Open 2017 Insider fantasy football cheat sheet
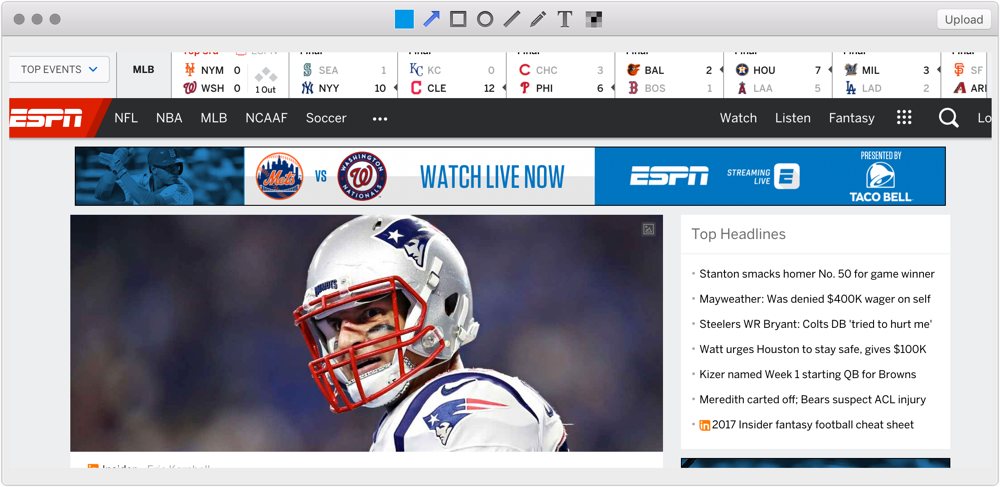This screenshot has width=1000, height=487. (x=813, y=425)
